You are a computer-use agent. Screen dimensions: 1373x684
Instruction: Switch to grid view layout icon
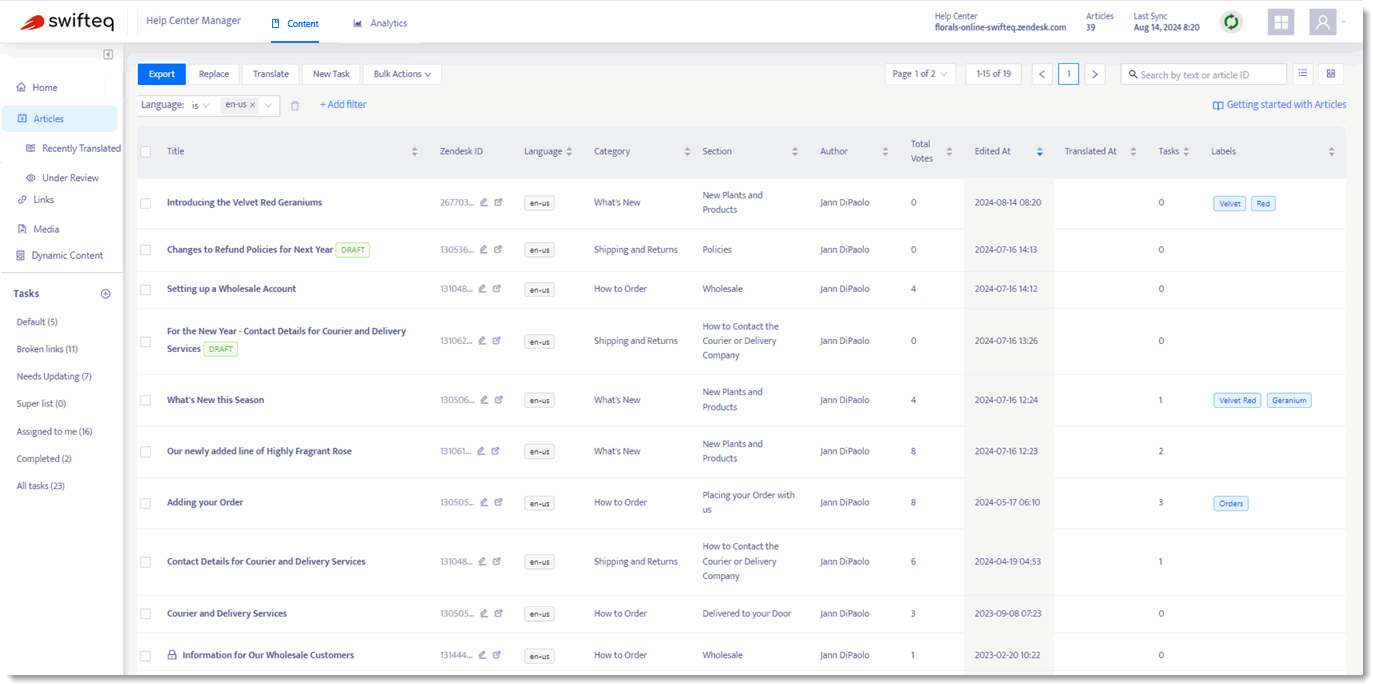coord(1331,74)
